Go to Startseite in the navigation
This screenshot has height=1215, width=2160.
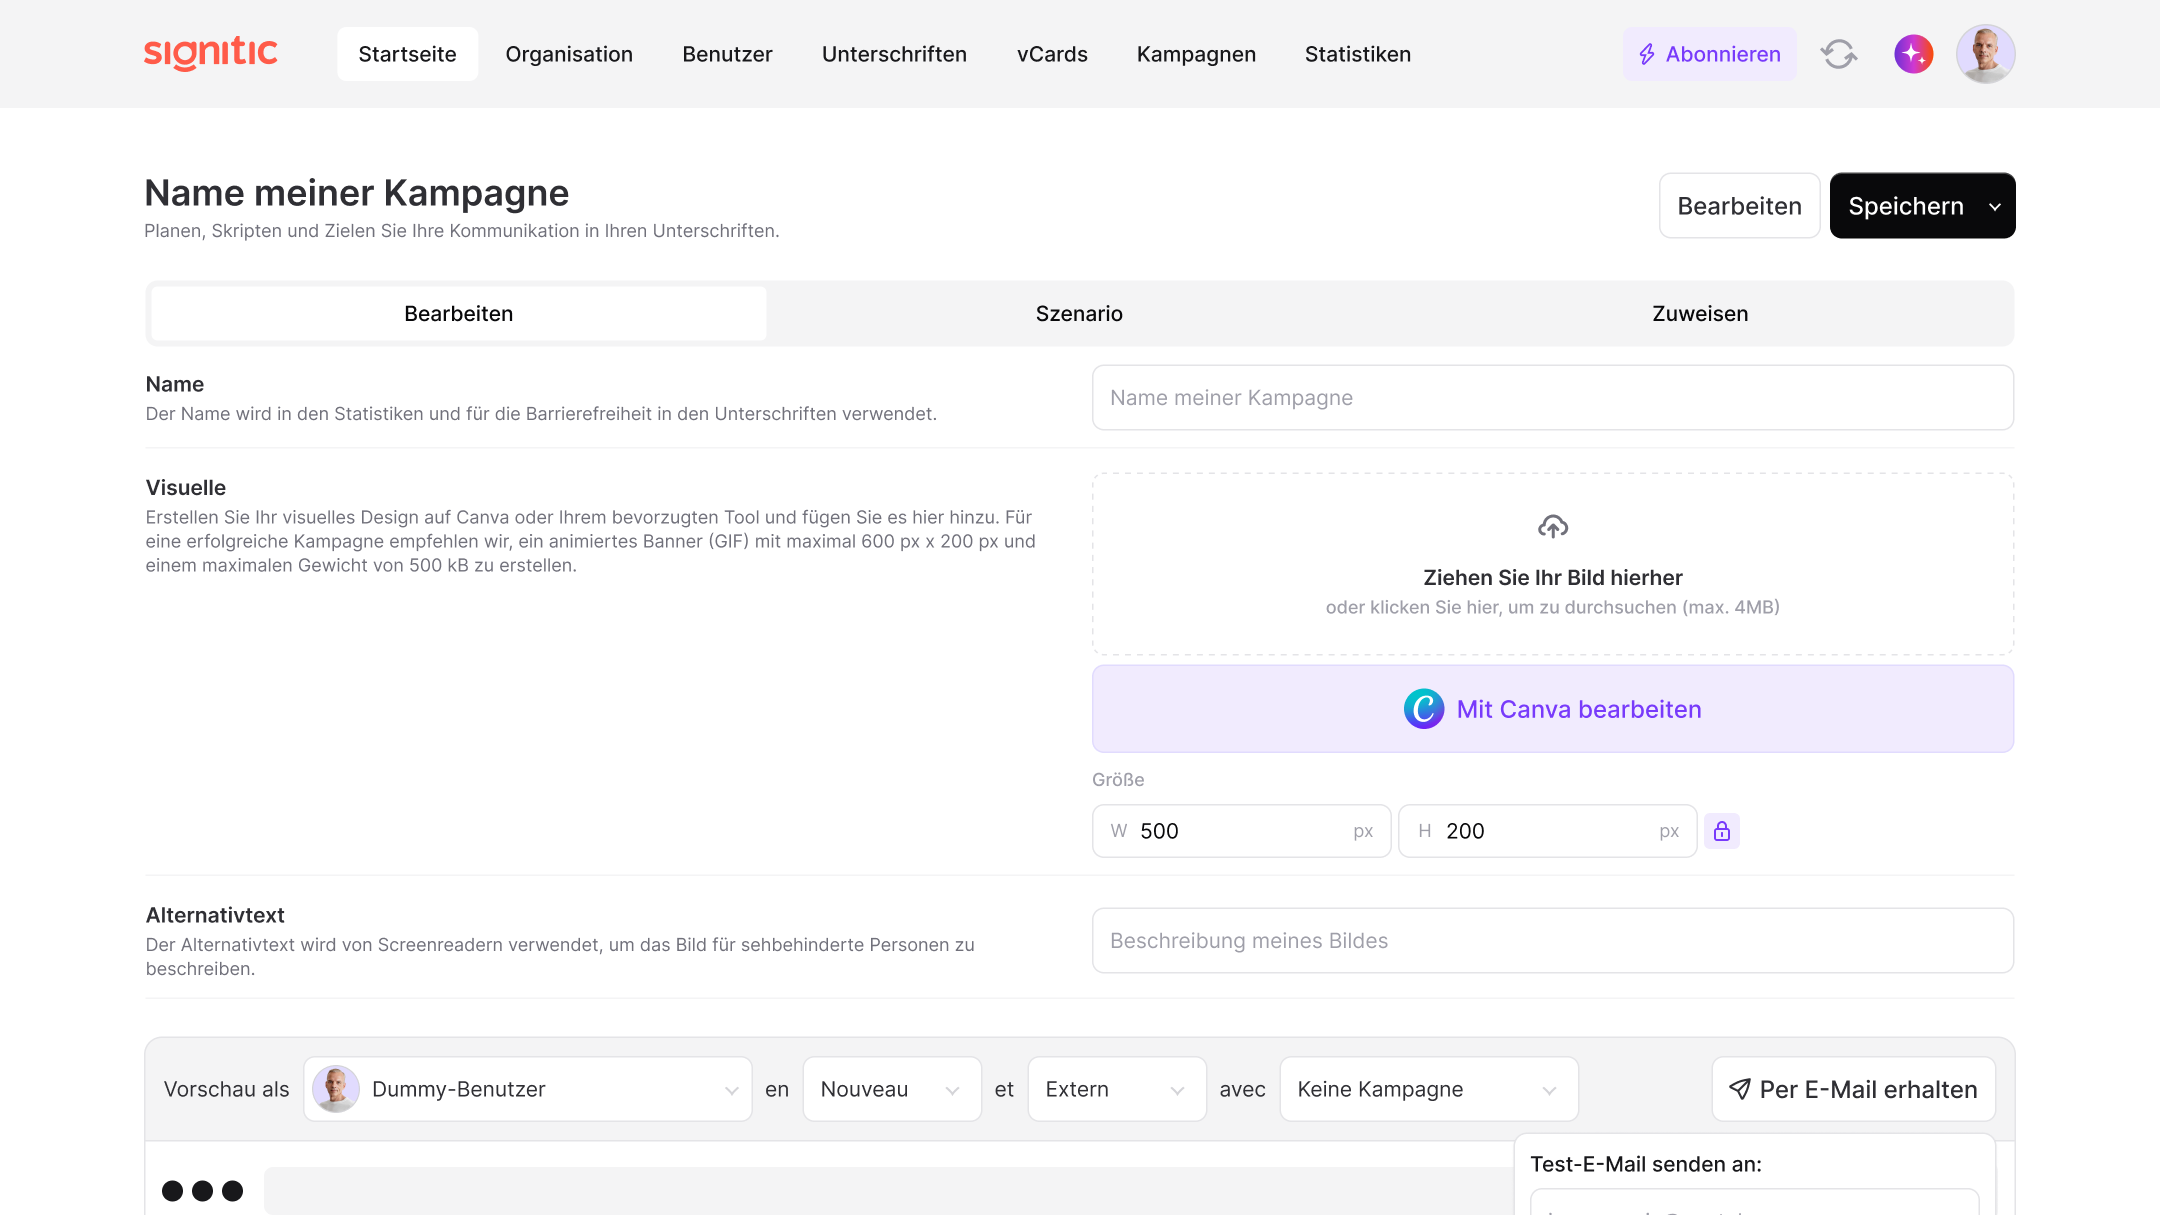tap(407, 54)
